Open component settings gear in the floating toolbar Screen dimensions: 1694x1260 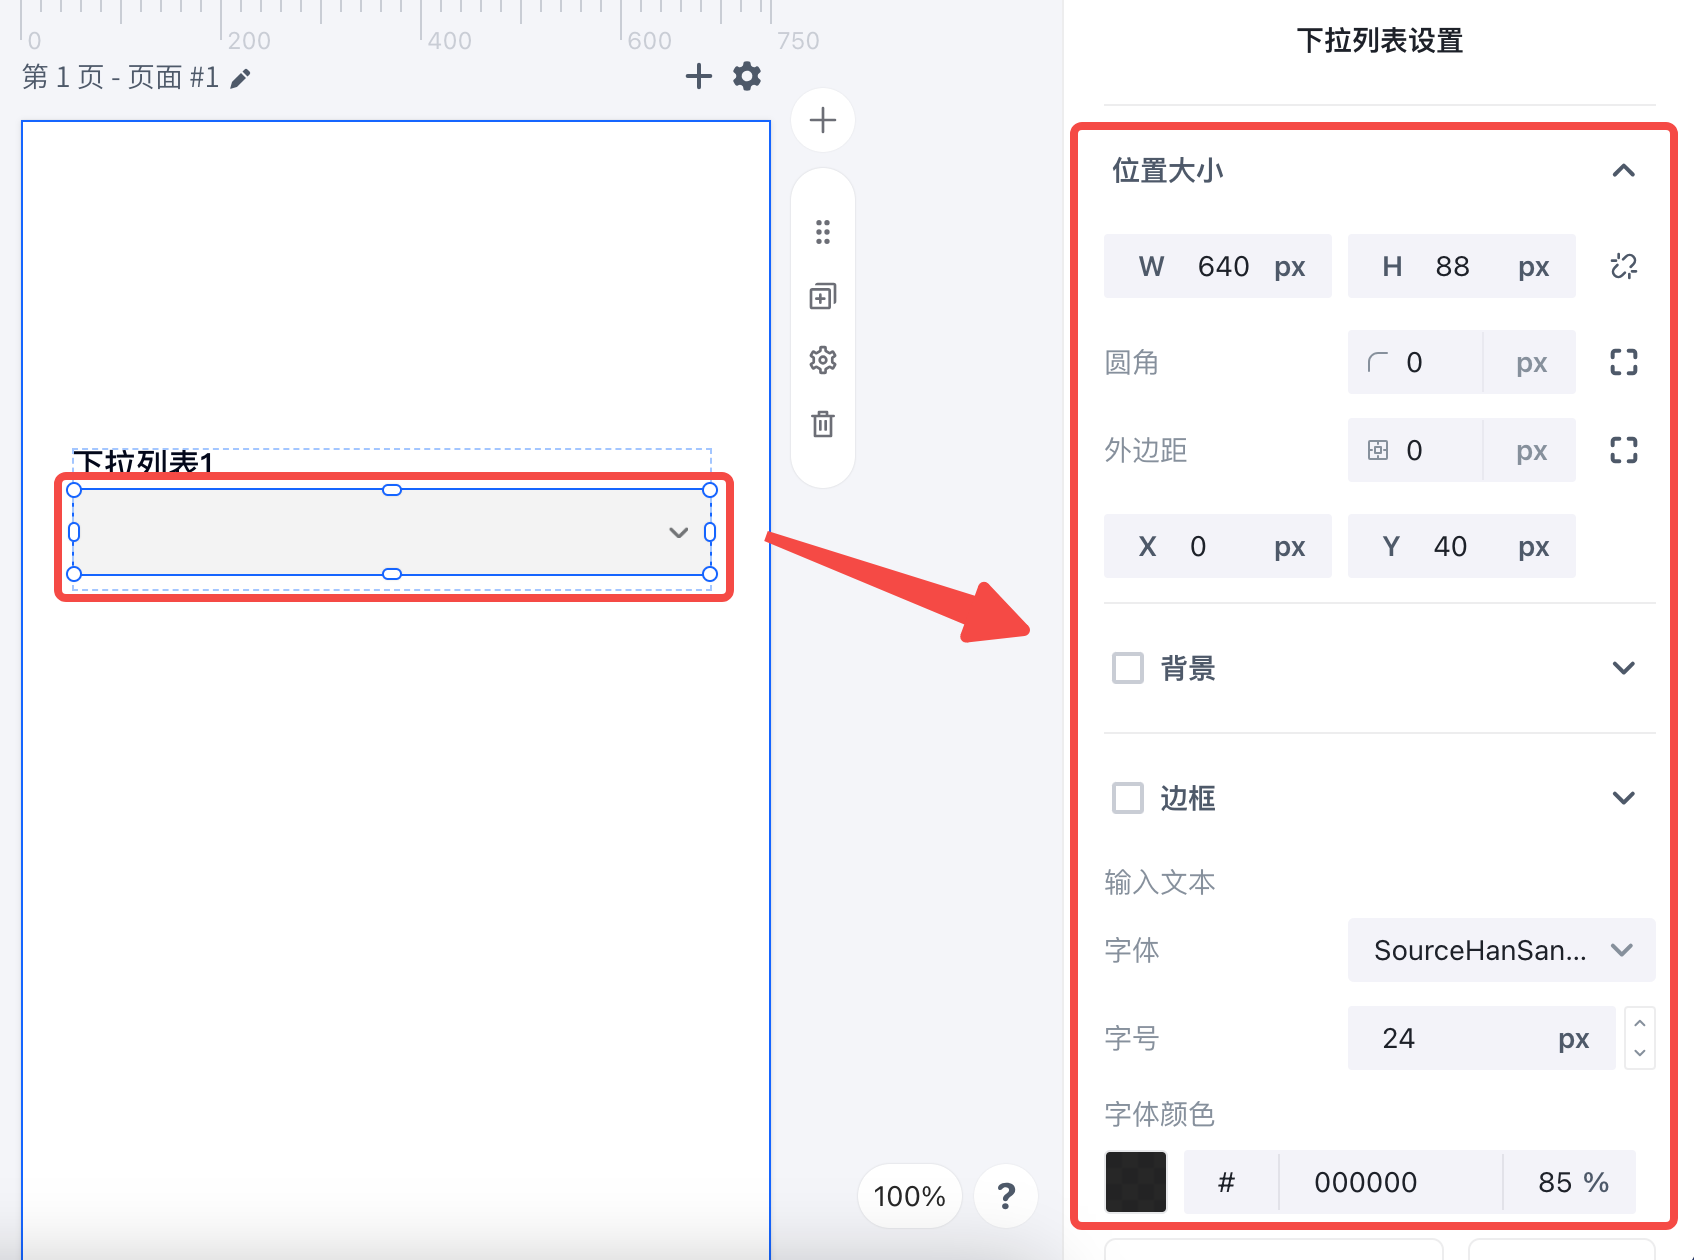(822, 360)
